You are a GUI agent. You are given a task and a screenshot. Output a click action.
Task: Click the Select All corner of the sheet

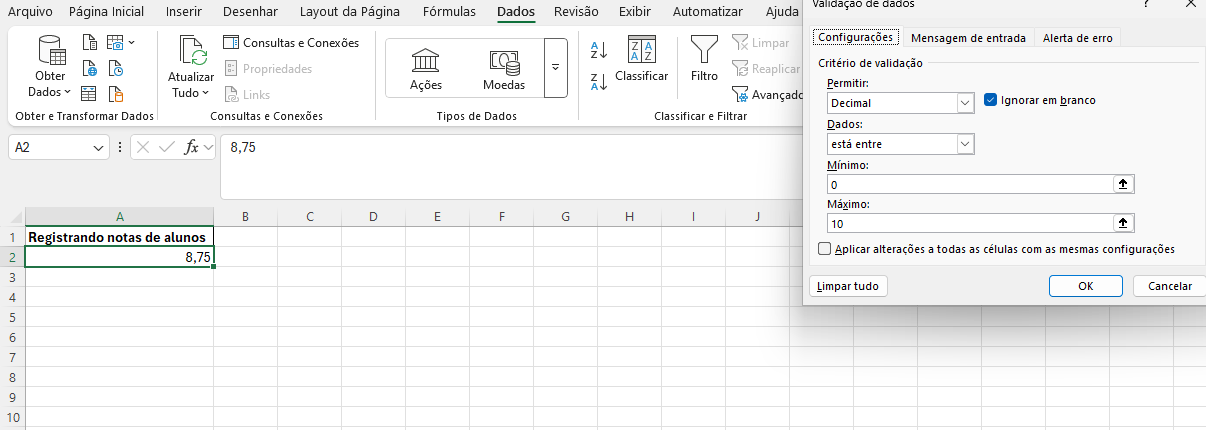[x=12, y=217]
